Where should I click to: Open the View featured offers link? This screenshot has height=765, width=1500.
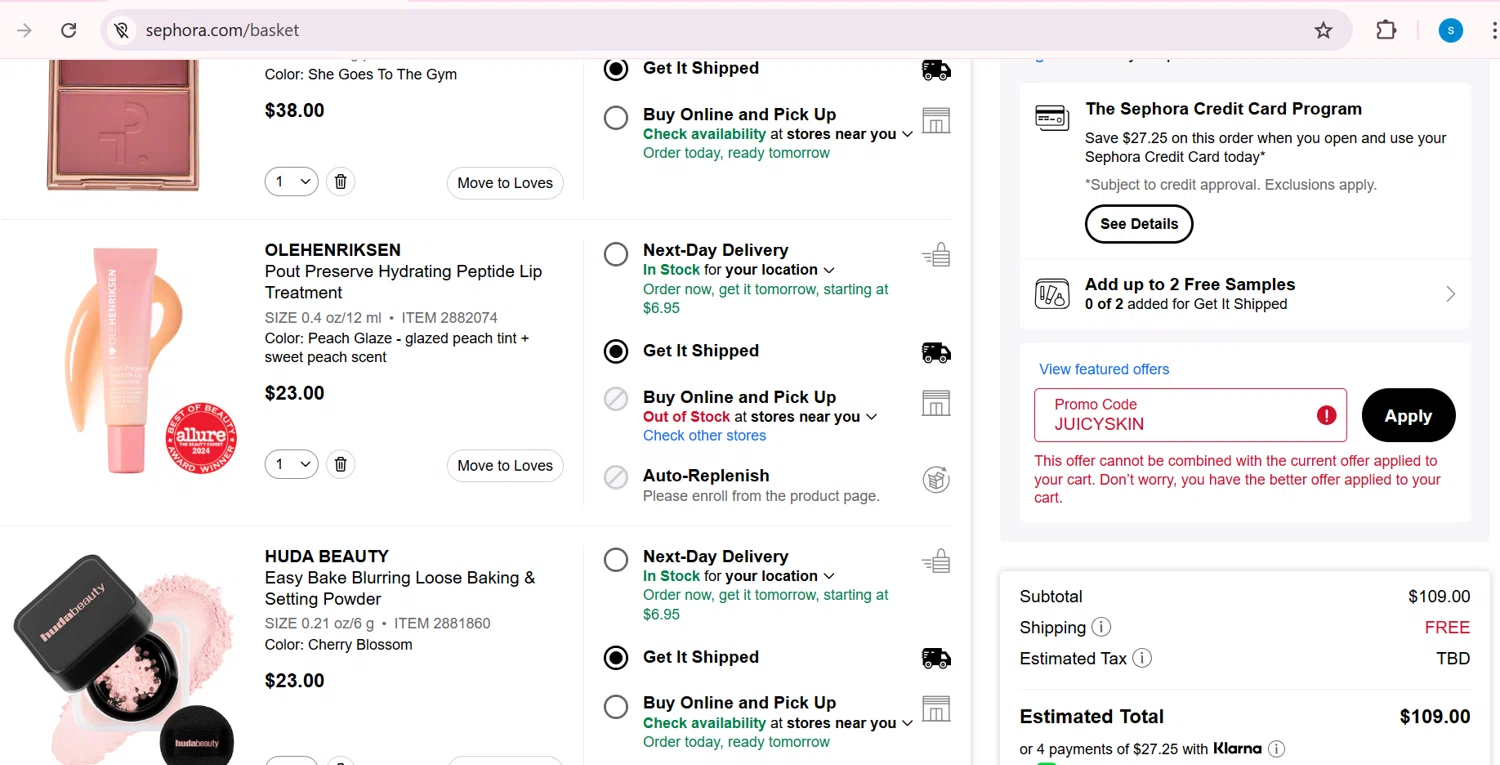[x=1104, y=369]
